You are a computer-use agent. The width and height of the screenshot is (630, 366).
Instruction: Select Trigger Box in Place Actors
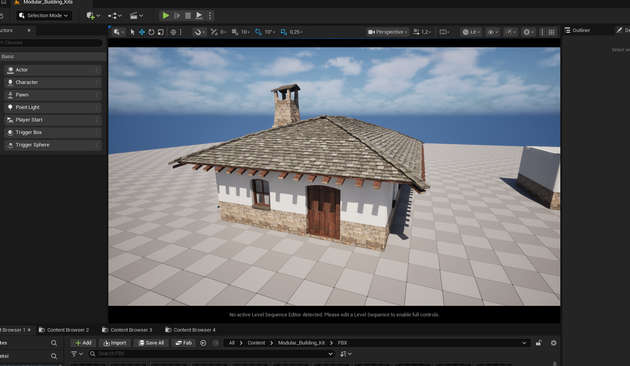(x=53, y=132)
